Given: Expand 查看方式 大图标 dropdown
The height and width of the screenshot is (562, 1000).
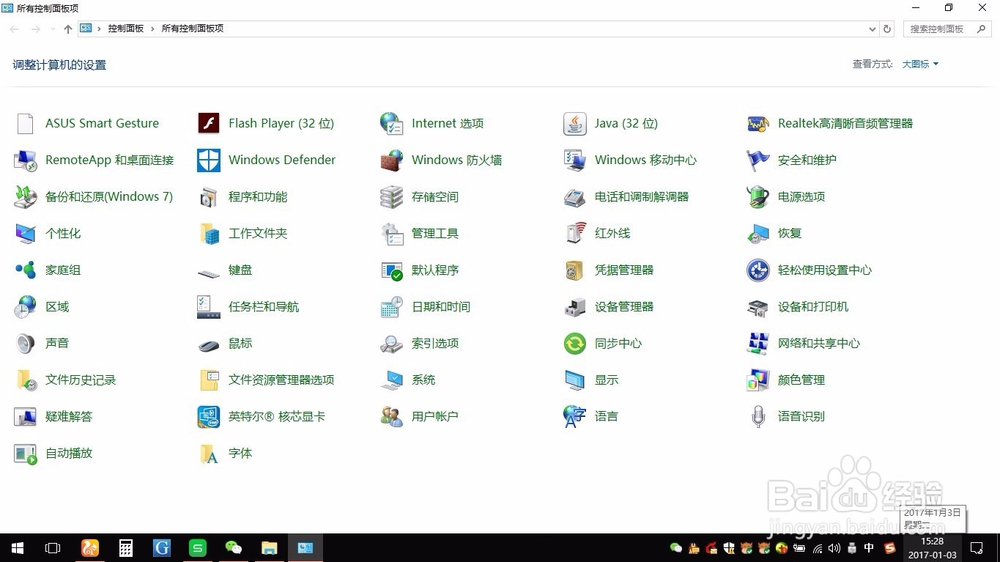Looking at the screenshot, I should (x=920, y=64).
